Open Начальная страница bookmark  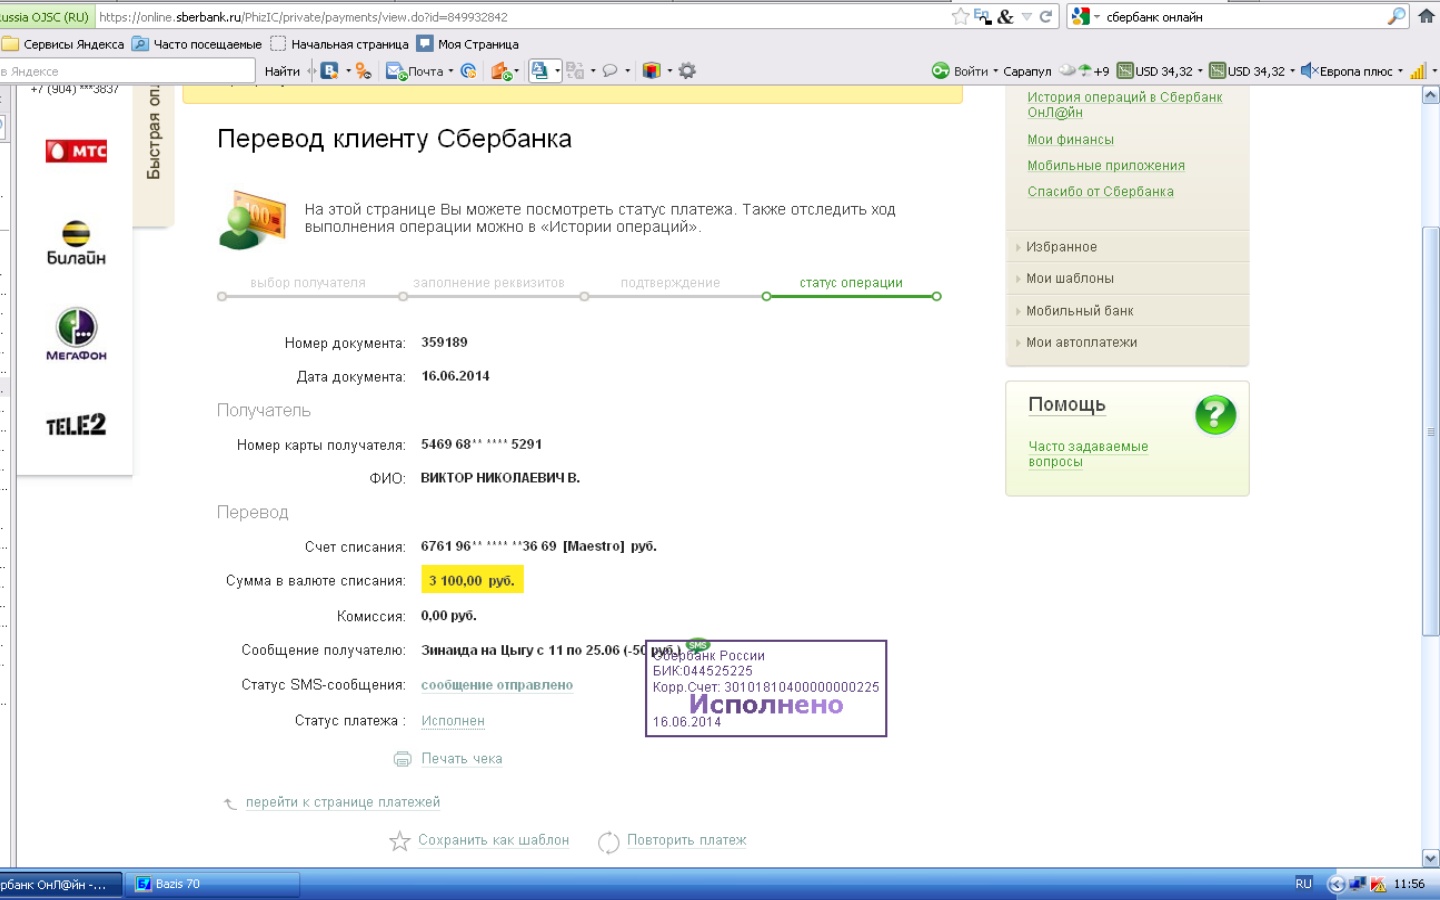click(x=339, y=44)
